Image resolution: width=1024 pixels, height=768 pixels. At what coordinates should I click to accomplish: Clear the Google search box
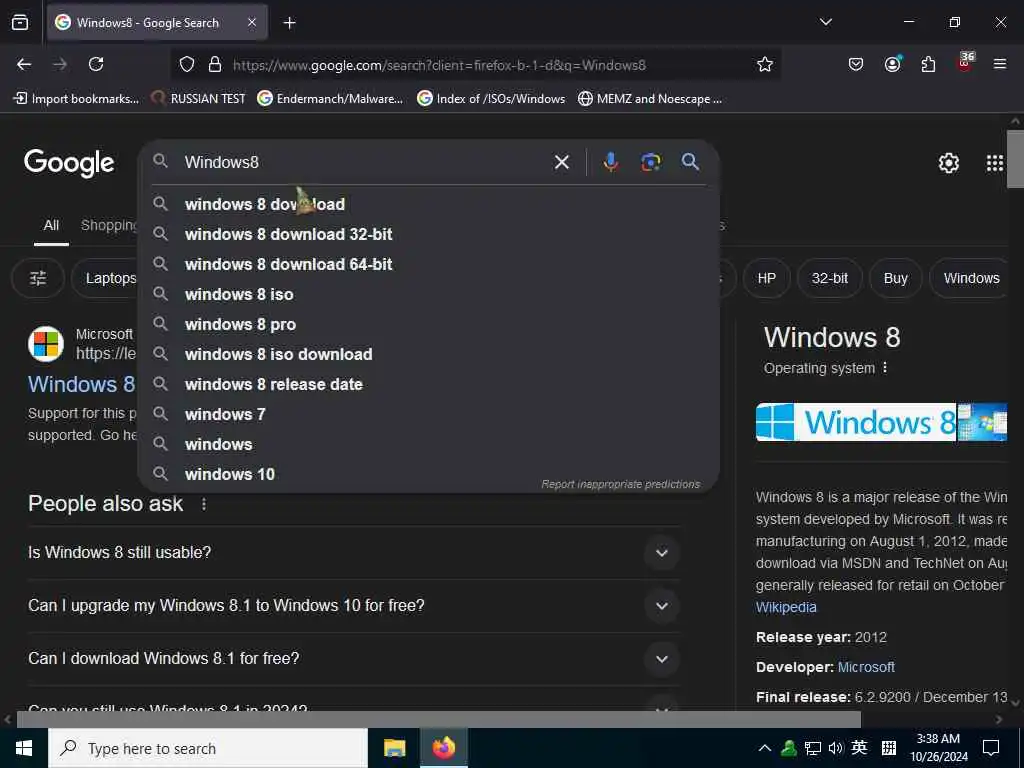point(562,162)
